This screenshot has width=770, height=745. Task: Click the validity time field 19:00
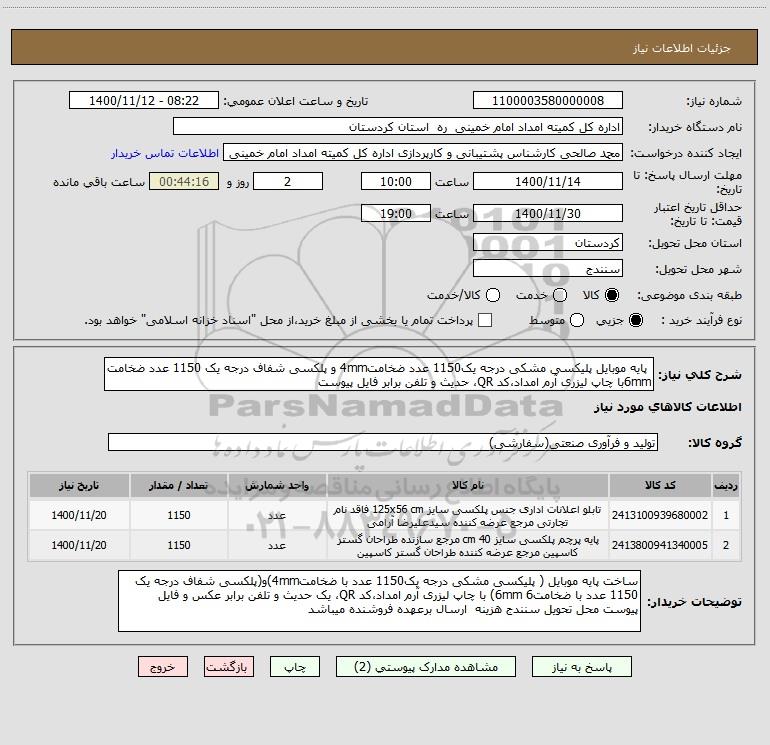pos(396,213)
